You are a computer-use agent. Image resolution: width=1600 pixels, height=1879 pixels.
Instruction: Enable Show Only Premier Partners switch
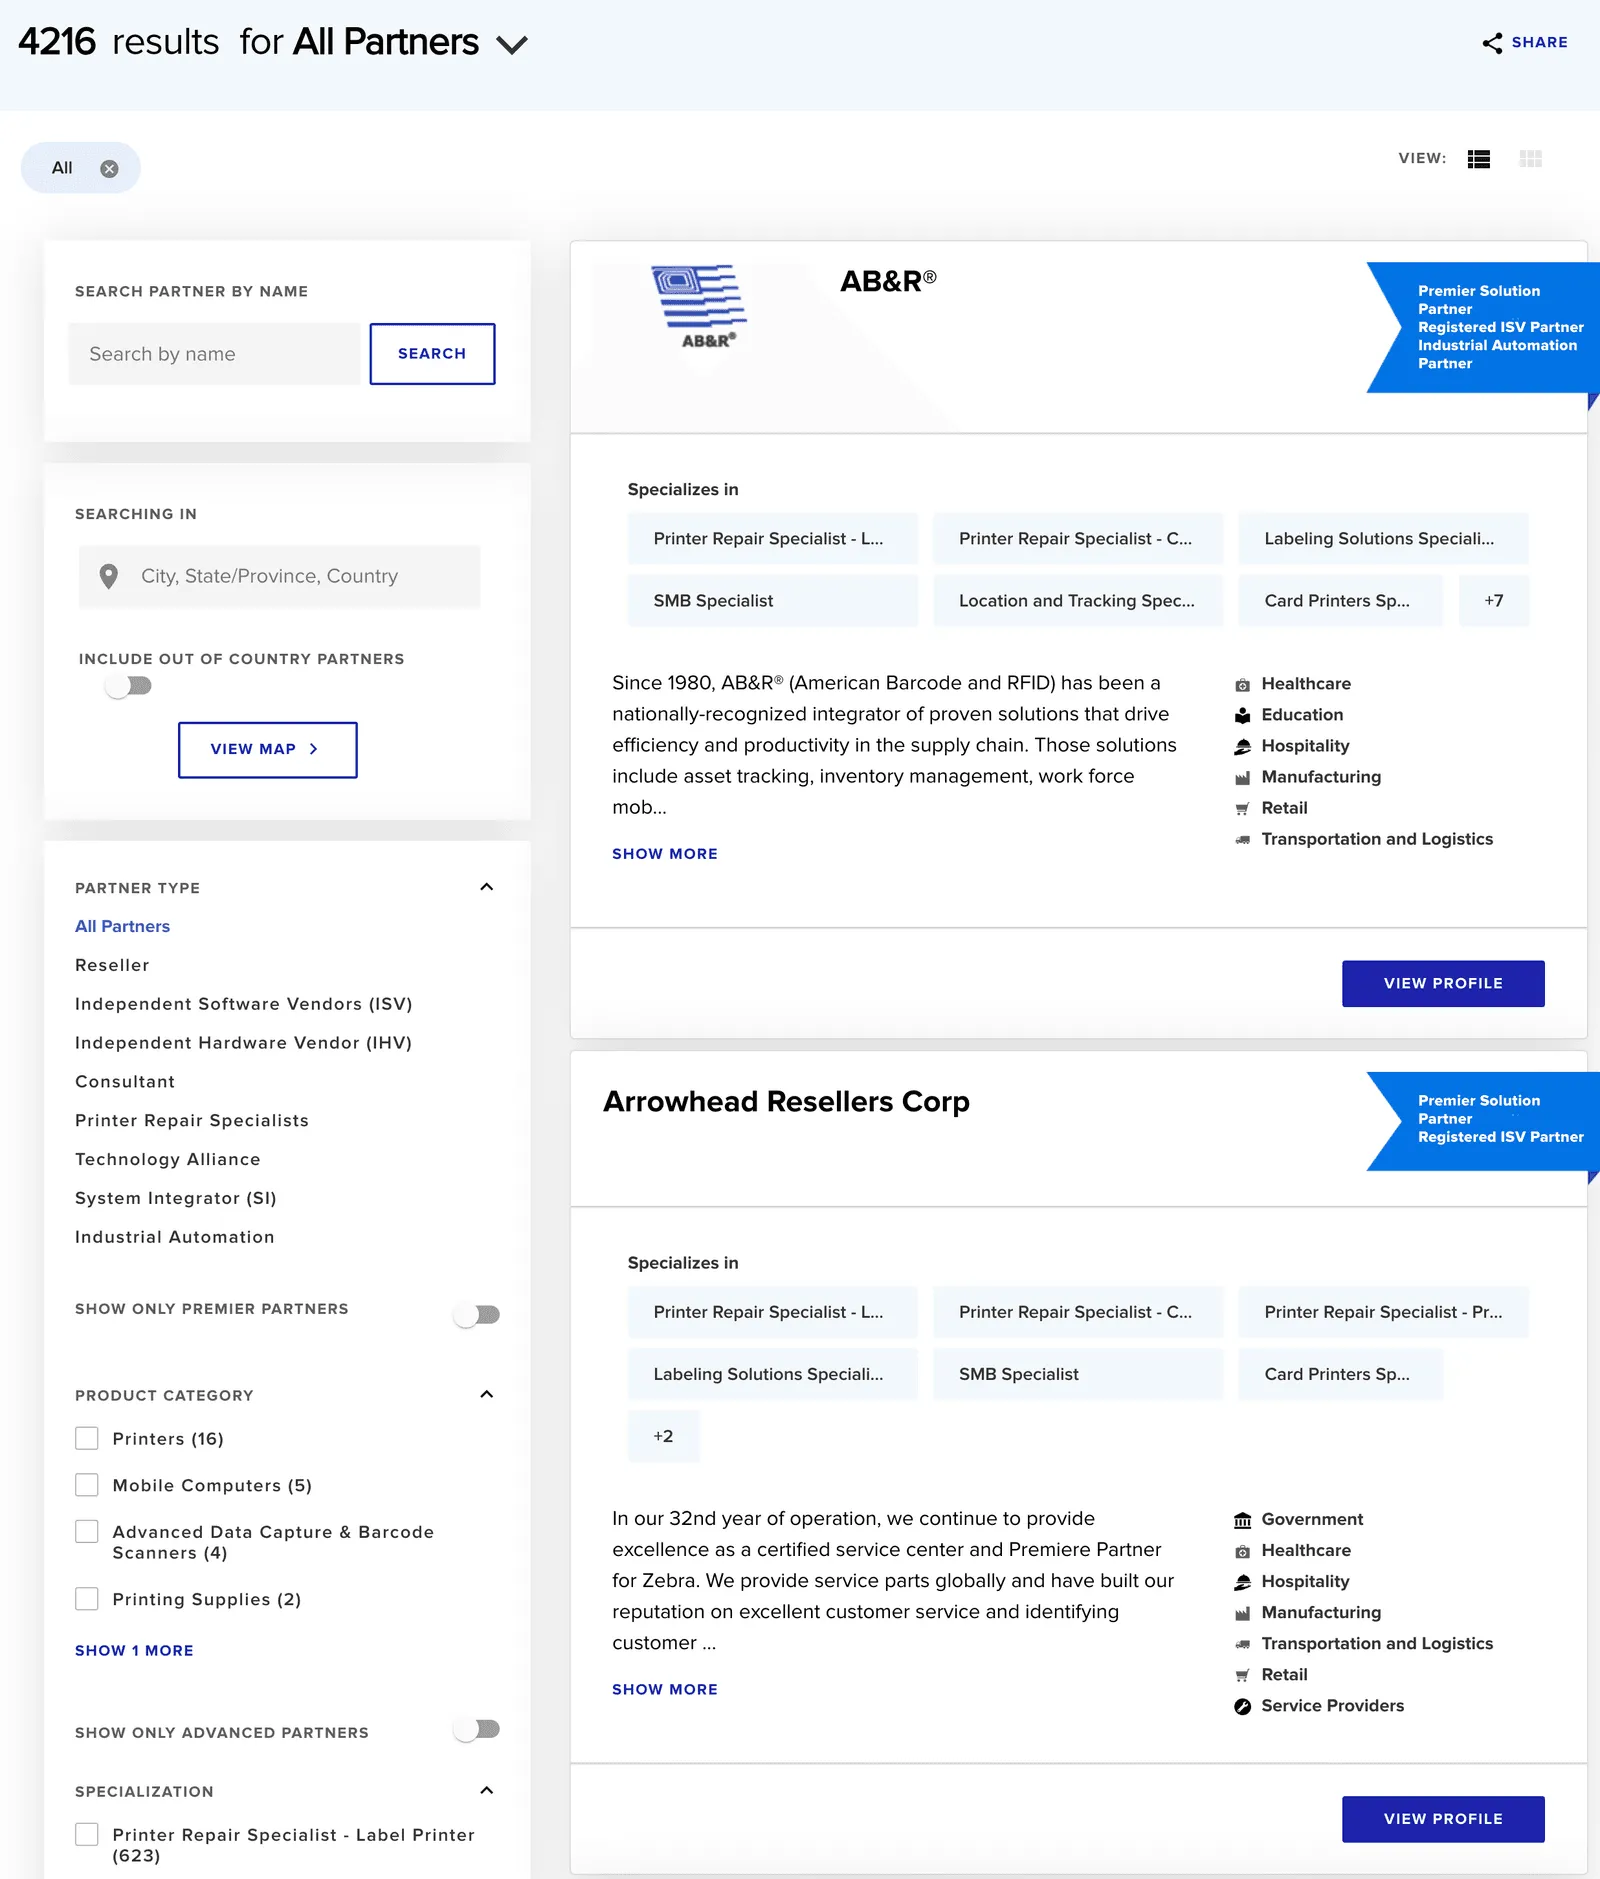[x=476, y=1315]
